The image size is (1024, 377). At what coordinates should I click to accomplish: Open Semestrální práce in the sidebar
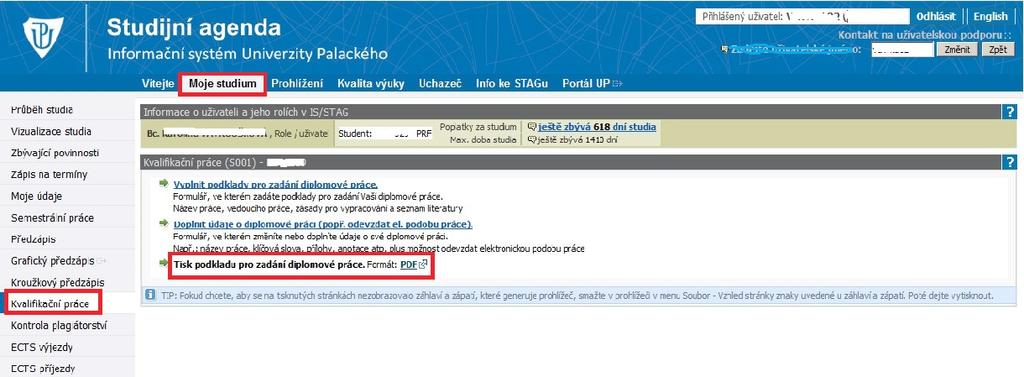(52, 218)
